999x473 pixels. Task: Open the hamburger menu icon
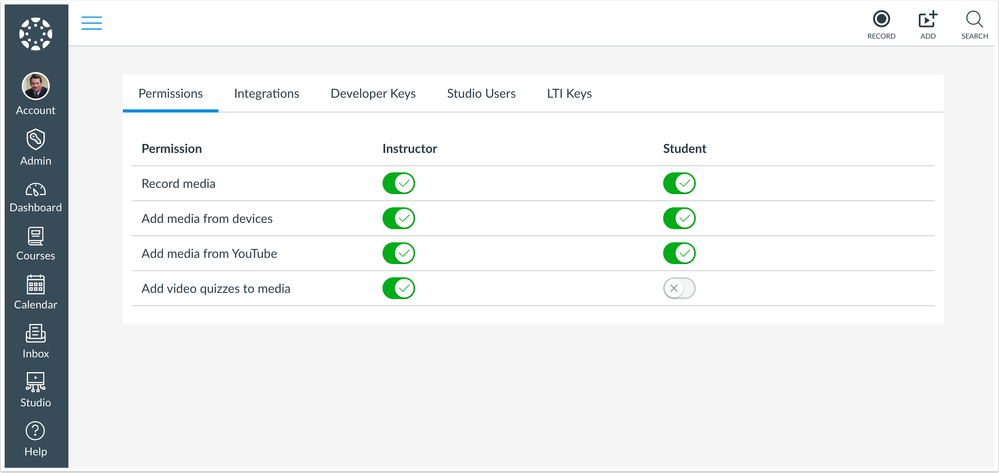92,24
